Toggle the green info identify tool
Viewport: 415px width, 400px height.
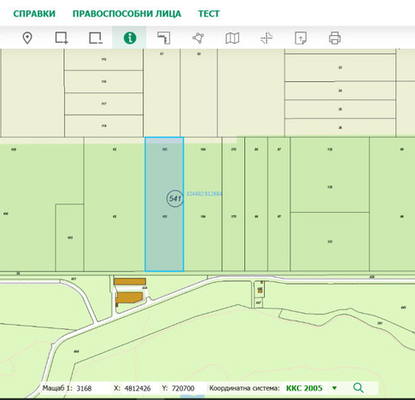coord(130,38)
